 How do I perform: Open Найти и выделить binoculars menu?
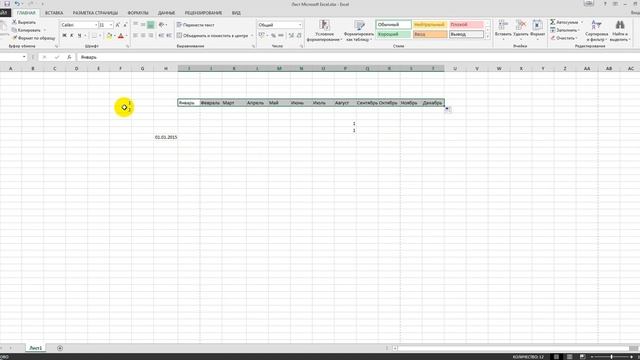pyautogui.click(x=620, y=31)
